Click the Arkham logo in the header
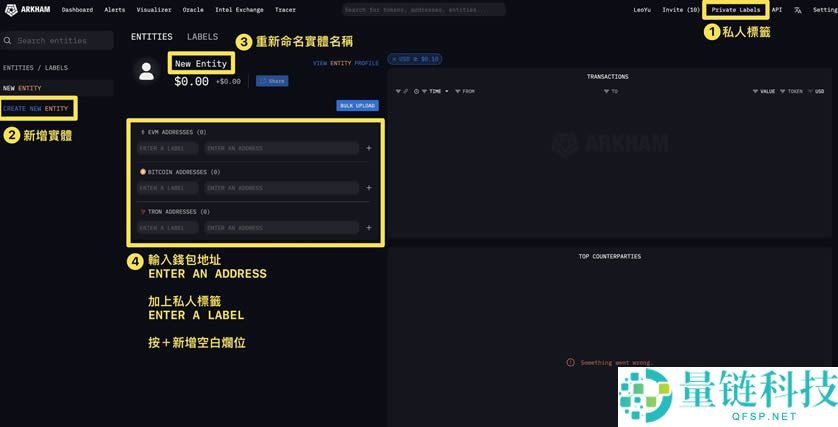This screenshot has height=427, width=838. 27,10
